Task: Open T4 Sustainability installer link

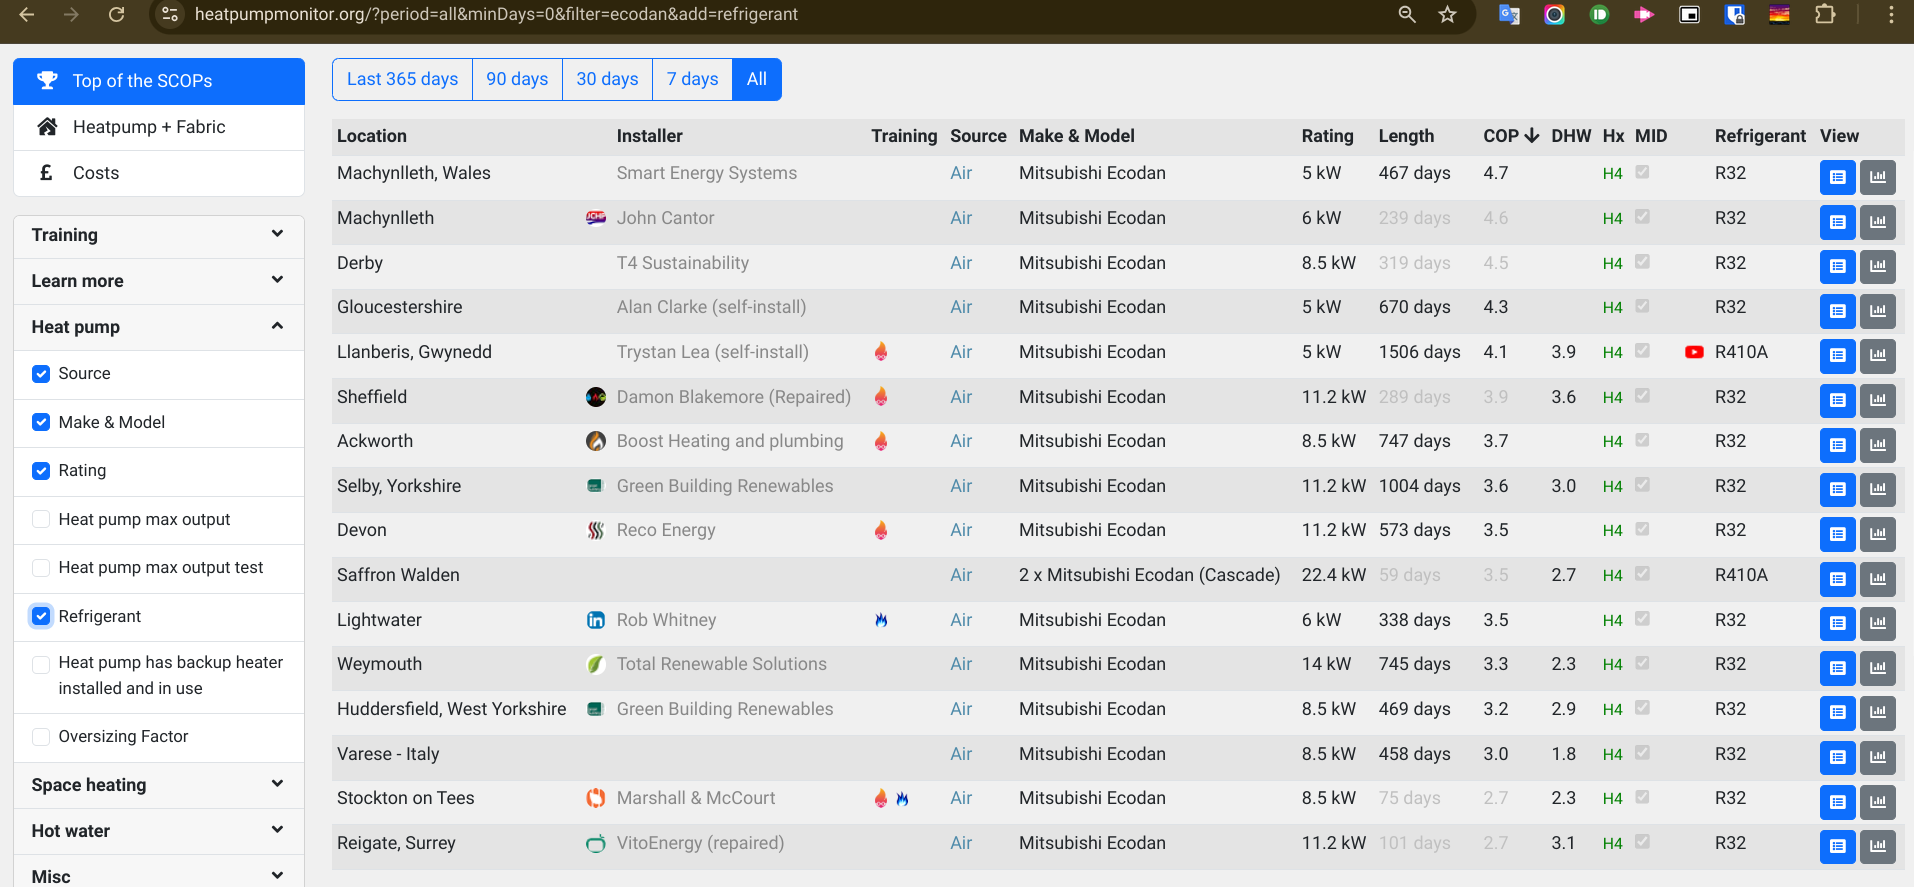Action: pos(683,263)
